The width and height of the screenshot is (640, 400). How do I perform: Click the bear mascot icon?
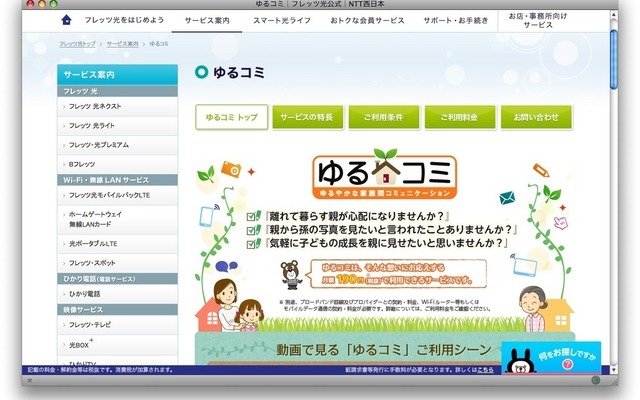click(x=291, y=274)
